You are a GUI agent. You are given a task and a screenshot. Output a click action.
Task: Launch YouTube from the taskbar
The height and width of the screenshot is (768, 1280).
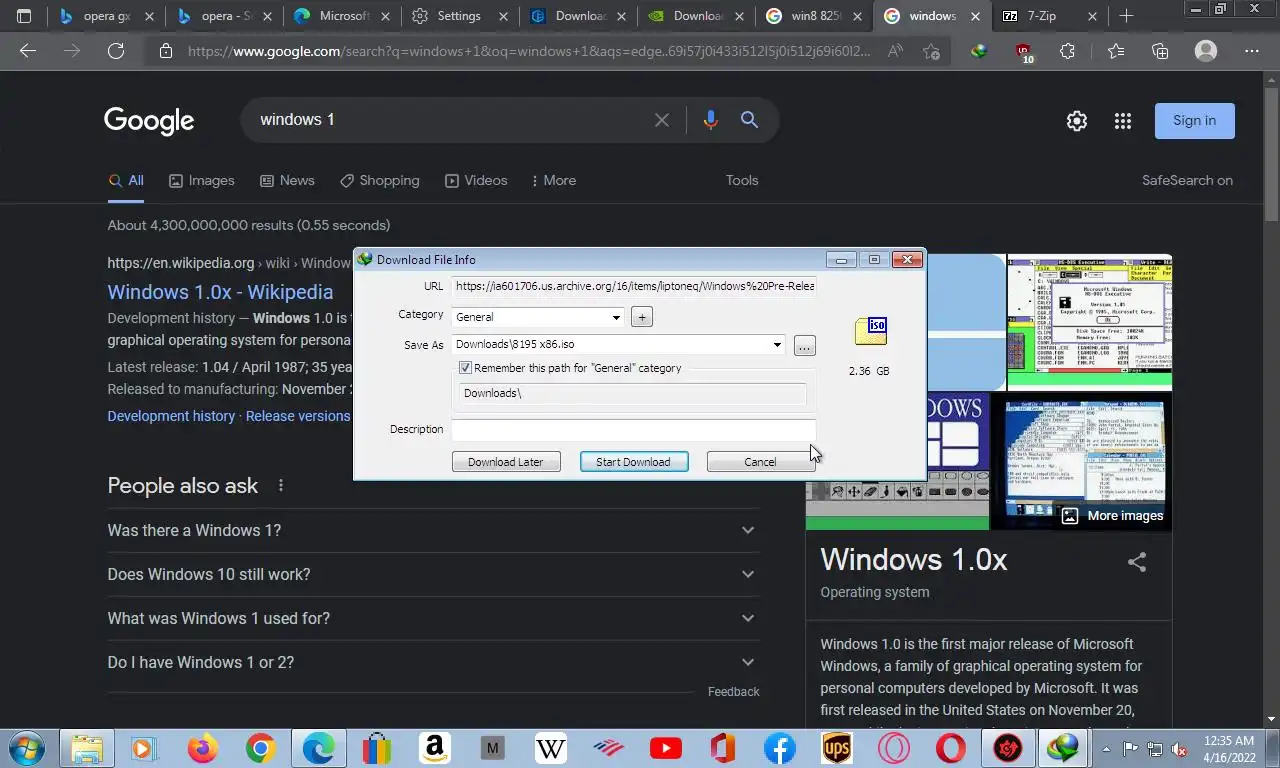point(665,748)
